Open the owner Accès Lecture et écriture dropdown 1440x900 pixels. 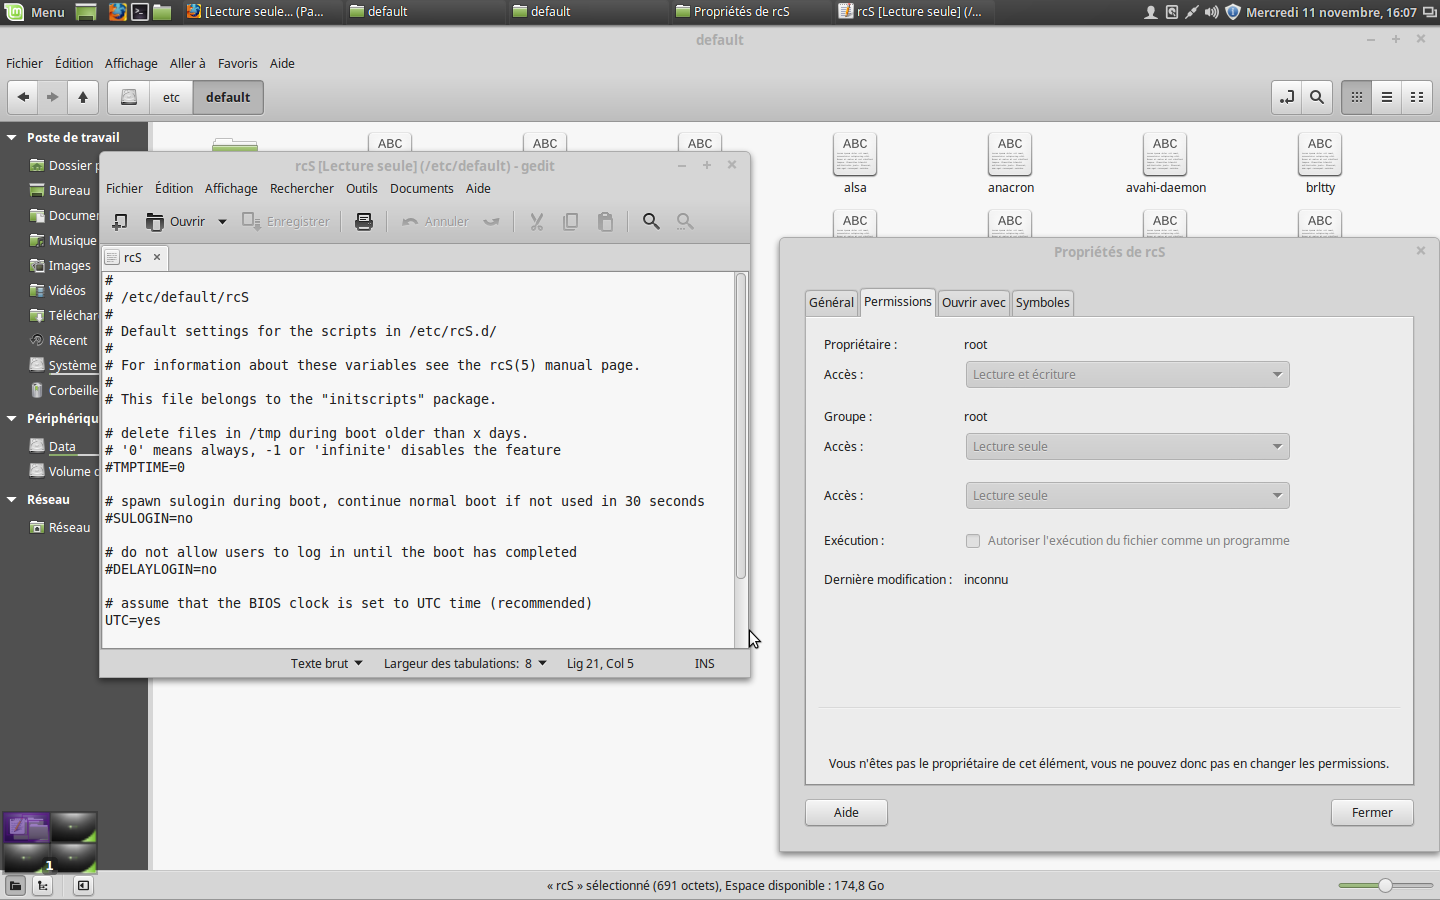[x=1127, y=374]
